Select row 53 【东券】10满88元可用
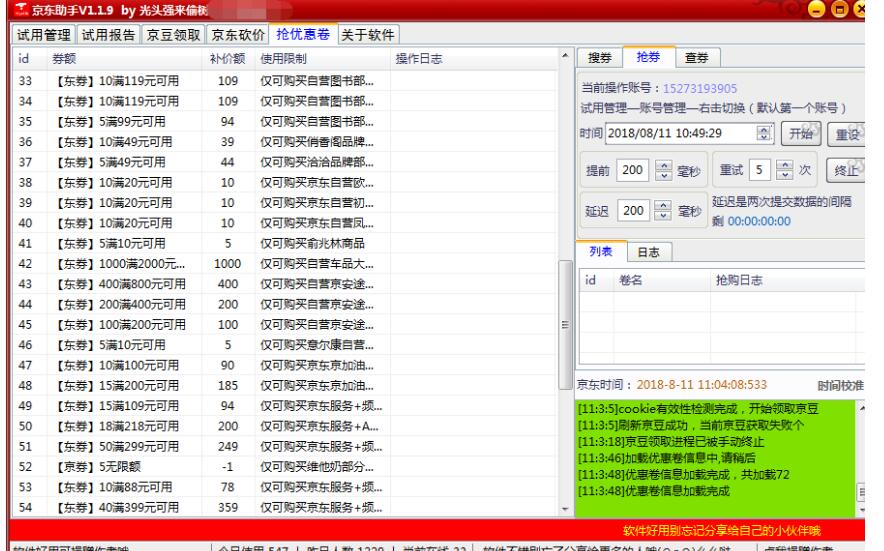Screen dimensions: 884x551 [285, 487]
